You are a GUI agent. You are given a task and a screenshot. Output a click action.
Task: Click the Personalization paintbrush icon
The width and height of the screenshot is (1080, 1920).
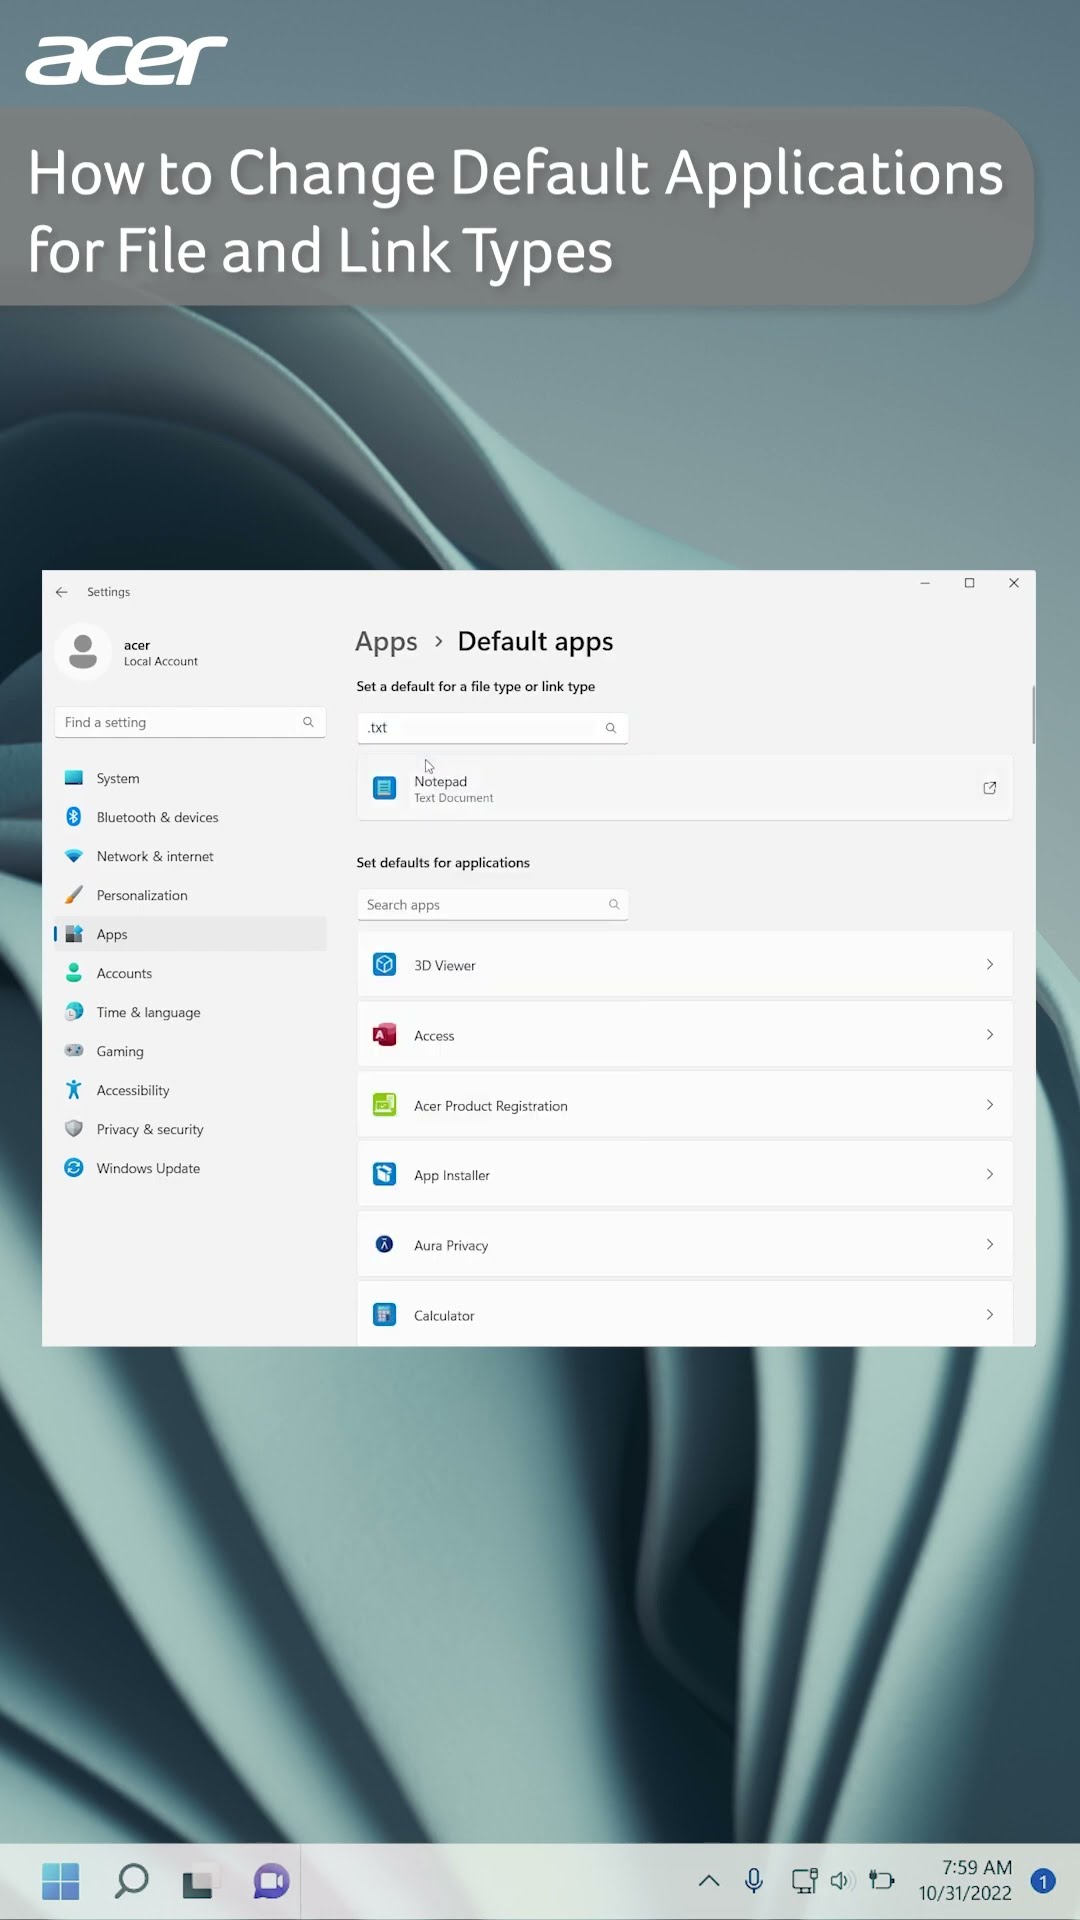click(x=74, y=895)
